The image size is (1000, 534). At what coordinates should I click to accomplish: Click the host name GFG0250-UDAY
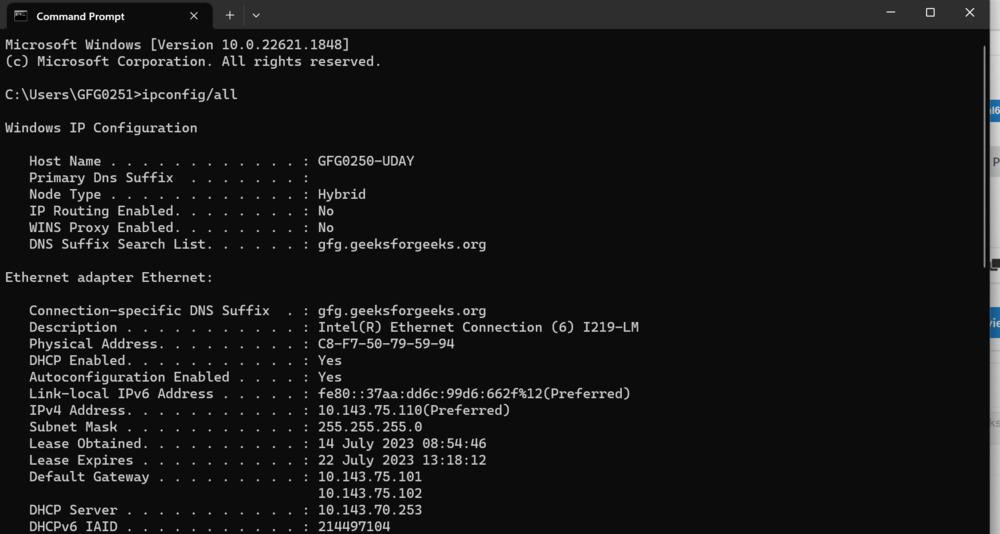coord(365,161)
